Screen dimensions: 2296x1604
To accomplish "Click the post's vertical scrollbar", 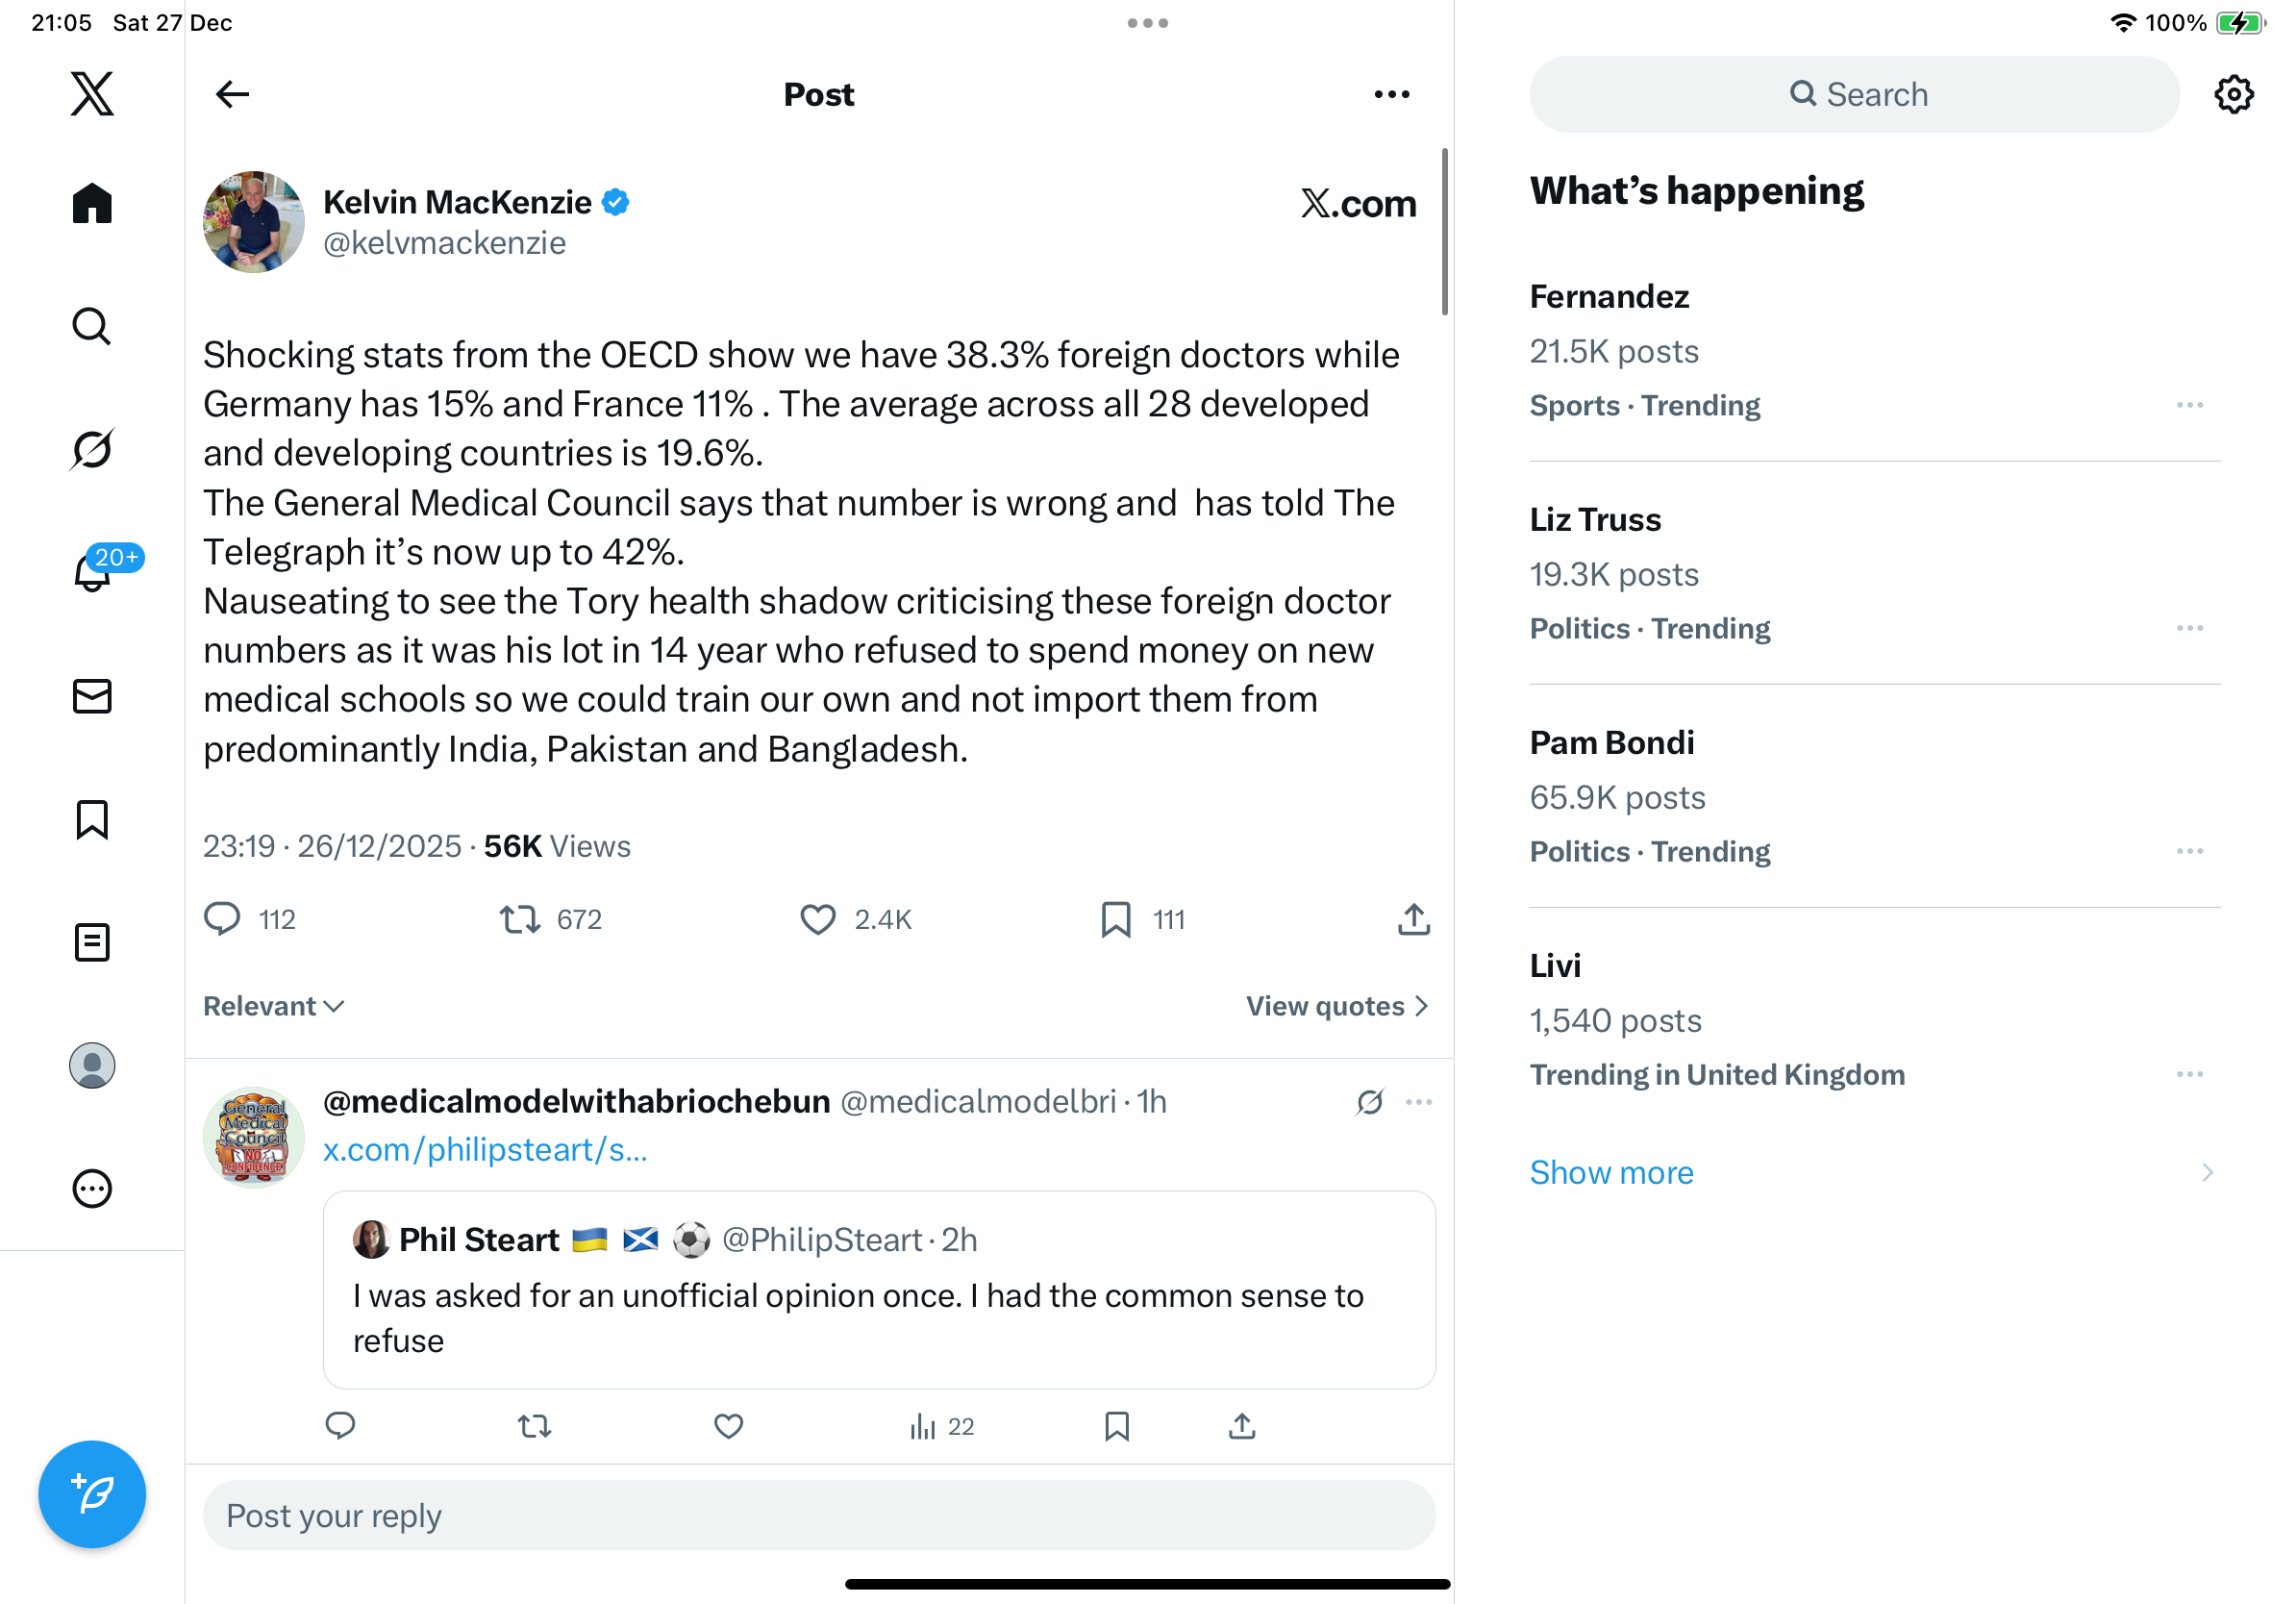I will coord(1444,232).
